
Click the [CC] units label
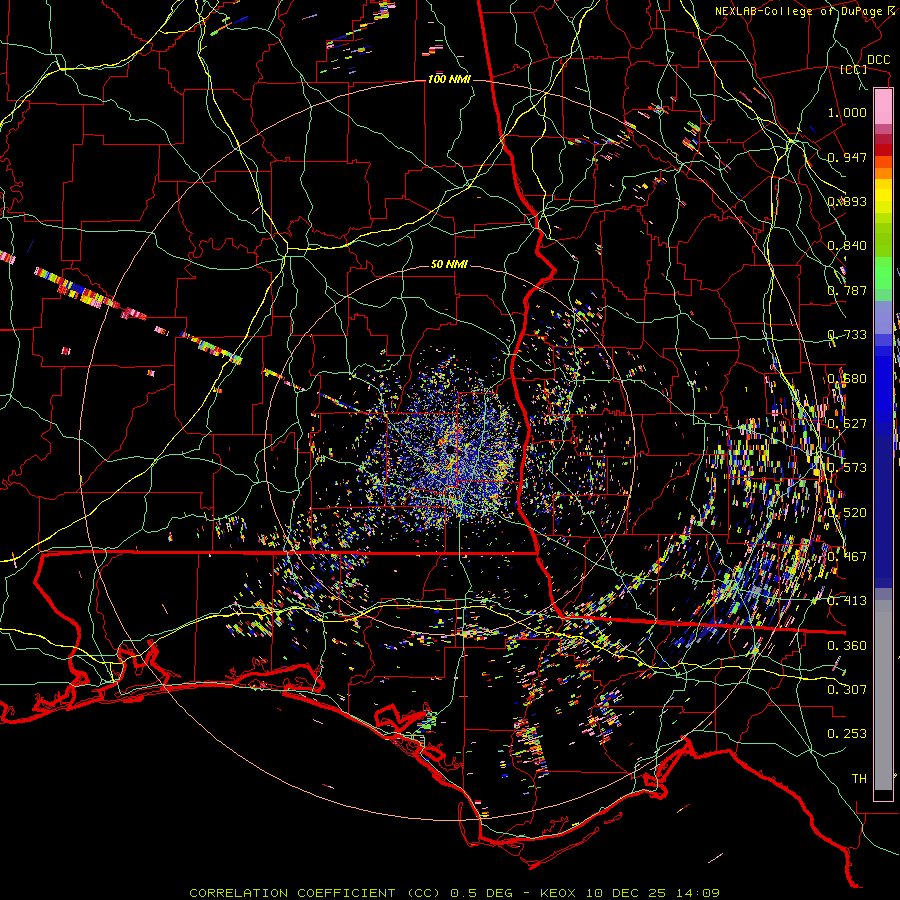pos(854,69)
